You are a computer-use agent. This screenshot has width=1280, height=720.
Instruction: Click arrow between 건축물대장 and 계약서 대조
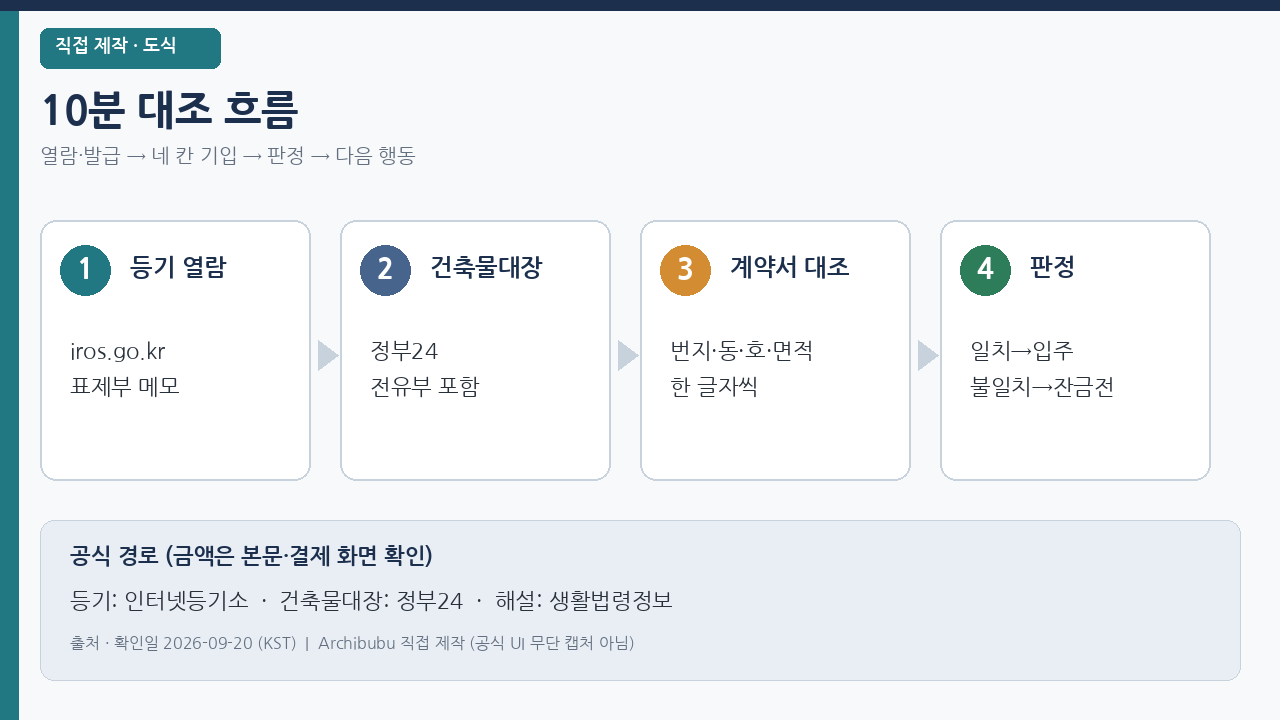pos(628,355)
